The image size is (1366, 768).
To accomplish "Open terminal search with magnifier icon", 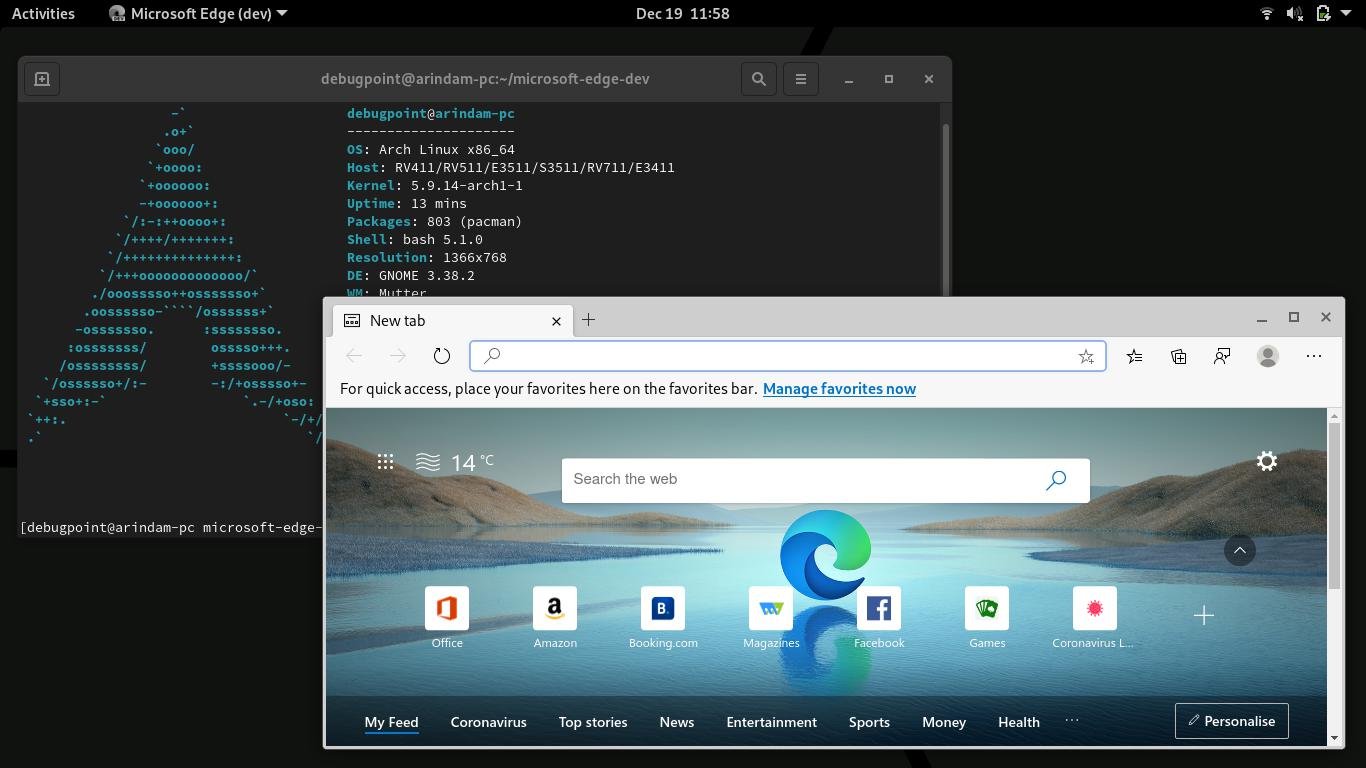I will 758,78.
